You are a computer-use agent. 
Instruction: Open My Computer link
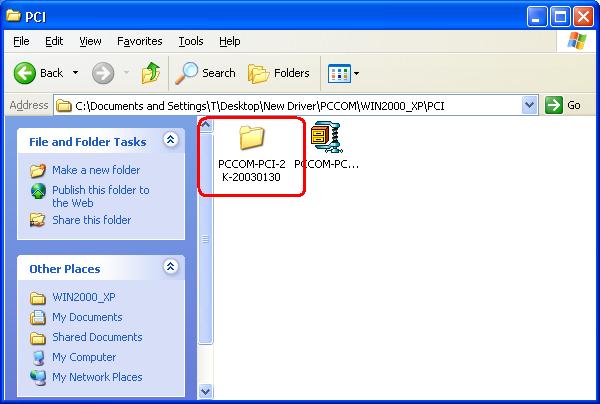84,357
